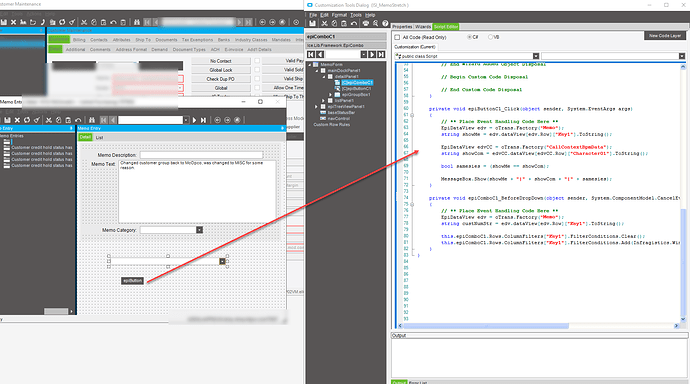
Task: Click the Cut scissors icon in Customization Tools
Action: point(324,23)
